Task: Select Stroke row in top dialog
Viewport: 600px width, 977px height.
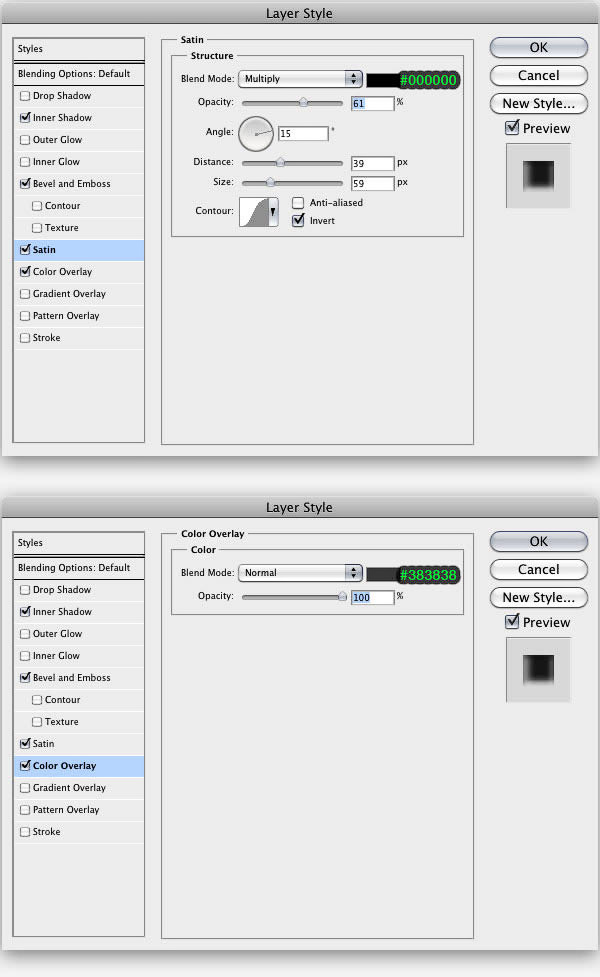Action: [79, 338]
